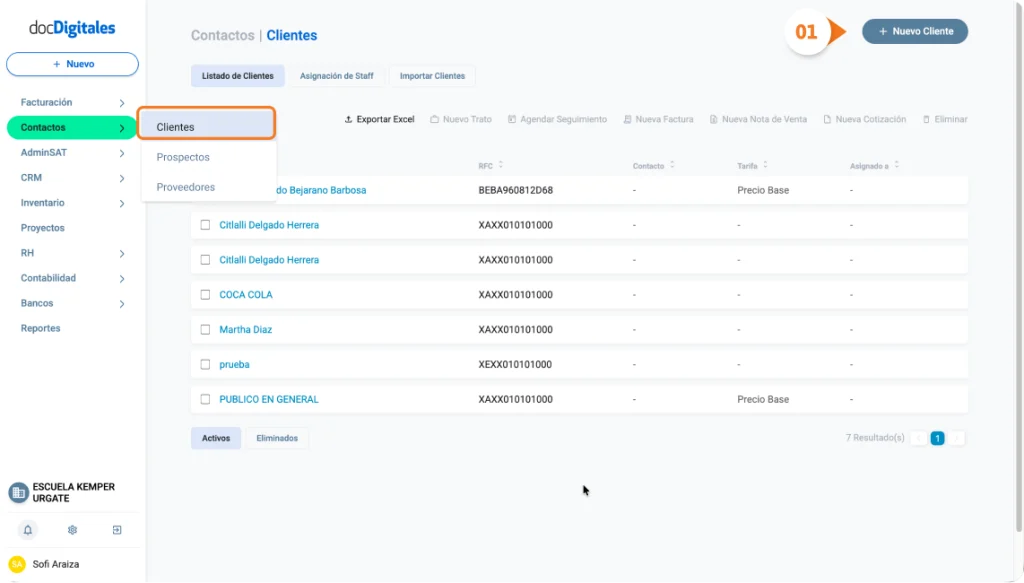Image resolution: width=1024 pixels, height=583 pixels.
Task: Click Precio Base in PUBLICO EN GENERAL row
Action: [x=763, y=399]
